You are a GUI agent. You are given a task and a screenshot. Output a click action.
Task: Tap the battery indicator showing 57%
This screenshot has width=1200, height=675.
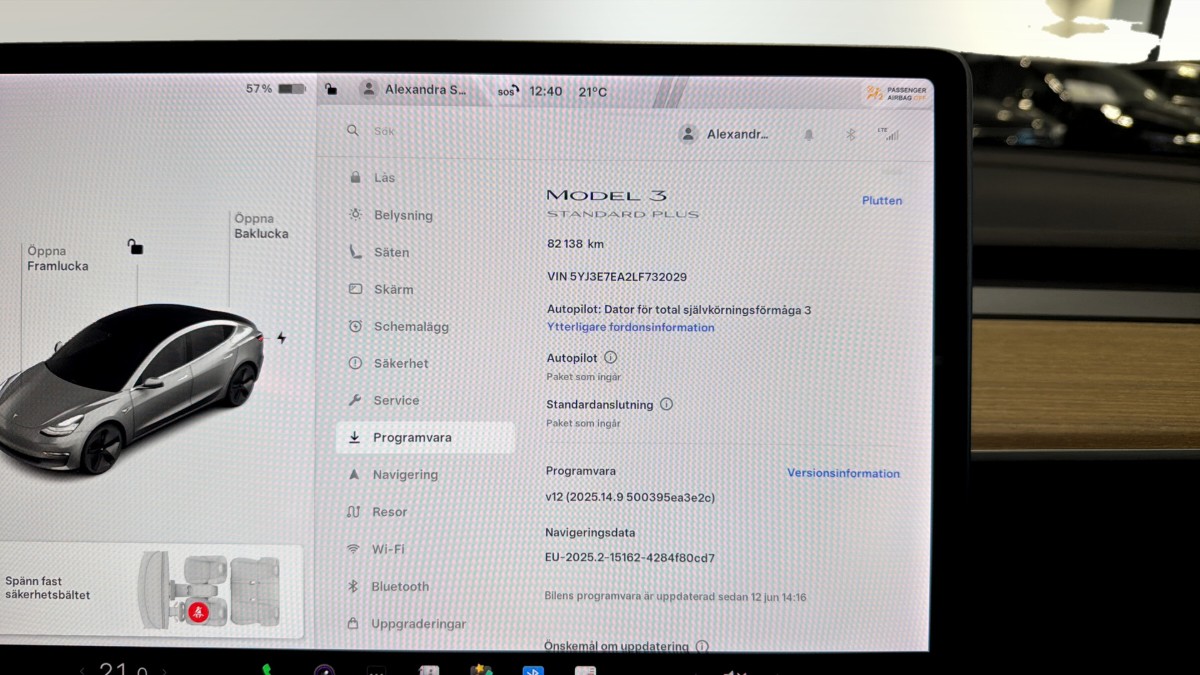(x=275, y=89)
